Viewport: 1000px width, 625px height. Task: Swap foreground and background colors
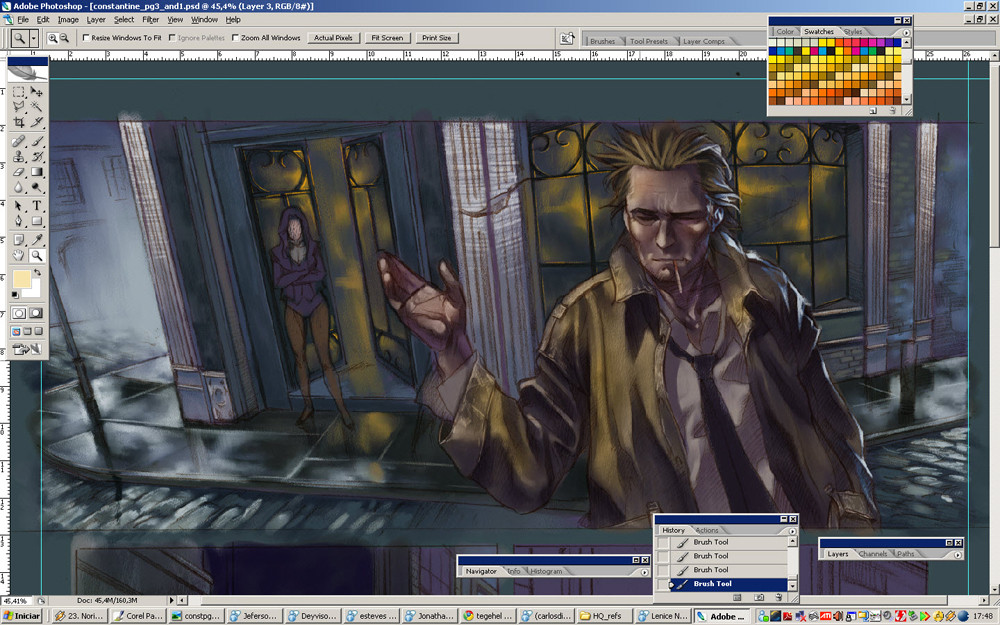pos(38,273)
